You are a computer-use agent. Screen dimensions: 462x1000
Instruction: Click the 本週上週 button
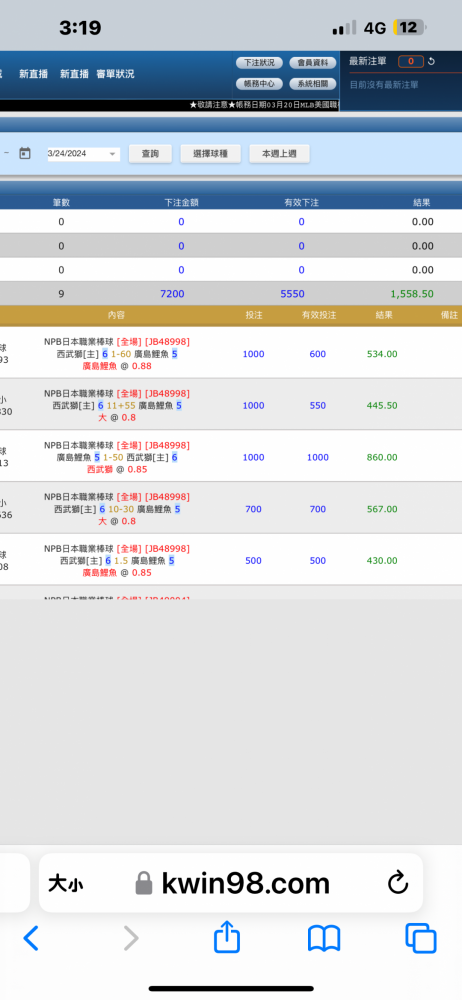click(279, 154)
